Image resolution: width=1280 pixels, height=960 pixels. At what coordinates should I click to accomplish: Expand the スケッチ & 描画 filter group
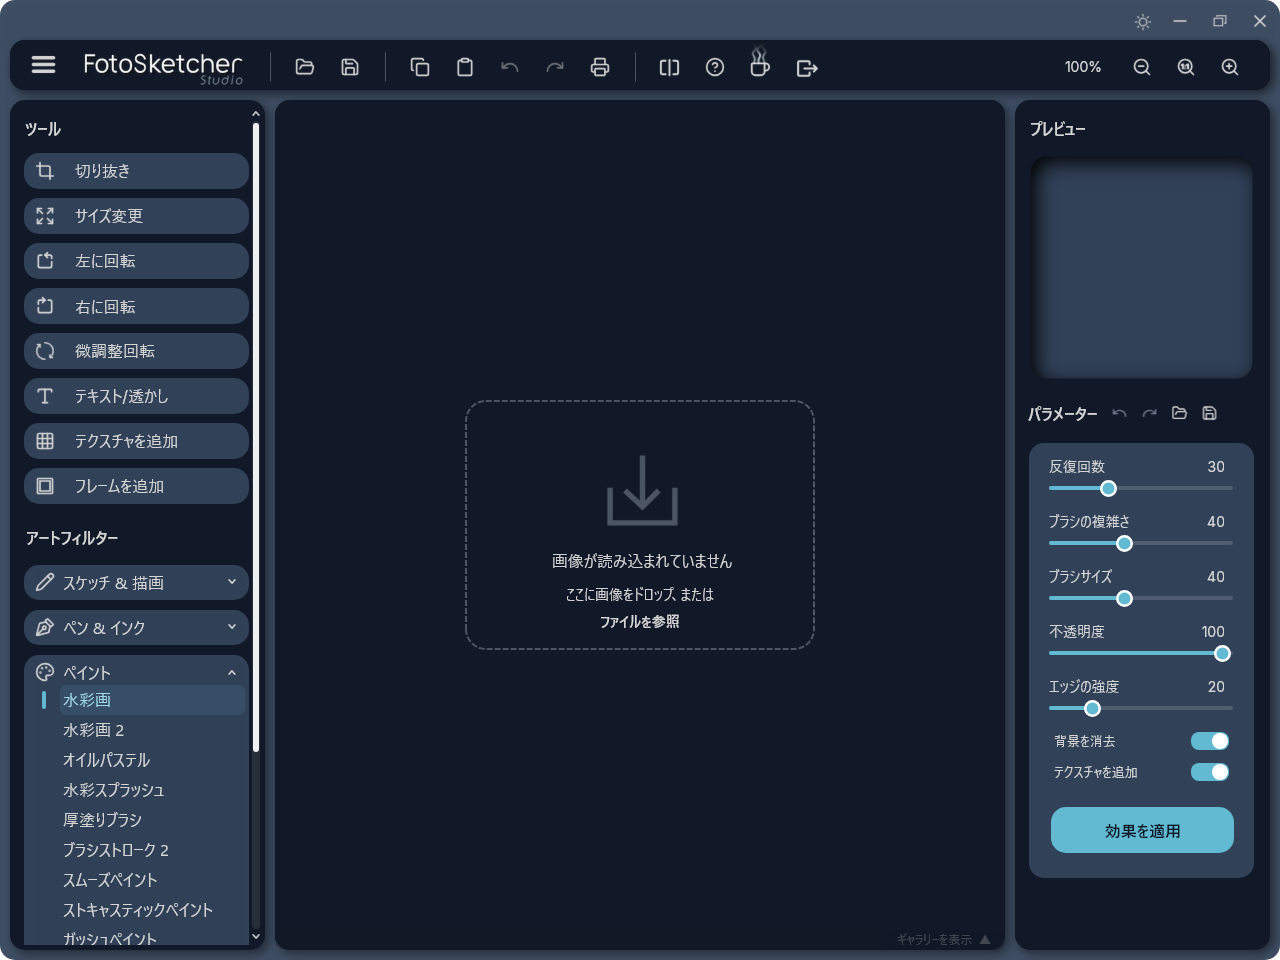coord(136,582)
